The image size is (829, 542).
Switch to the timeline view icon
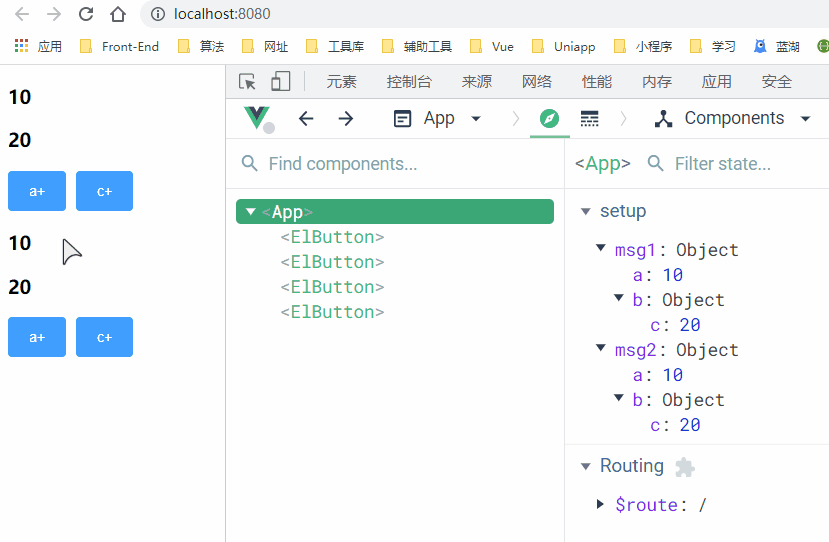coord(589,118)
